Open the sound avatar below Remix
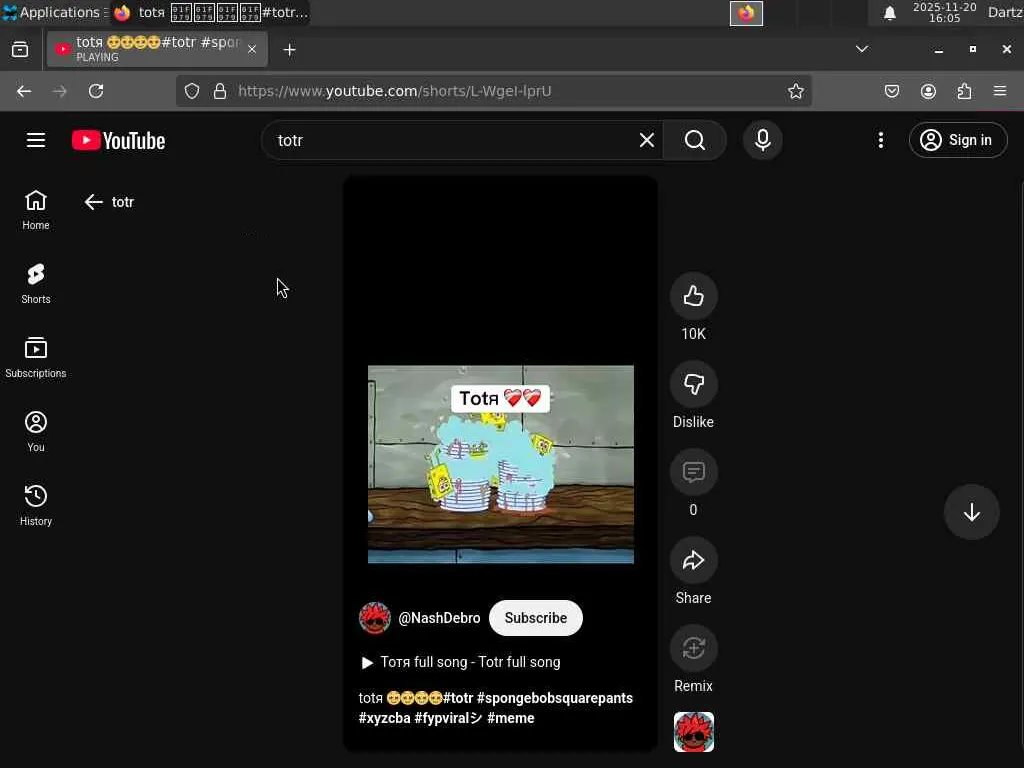 694,732
